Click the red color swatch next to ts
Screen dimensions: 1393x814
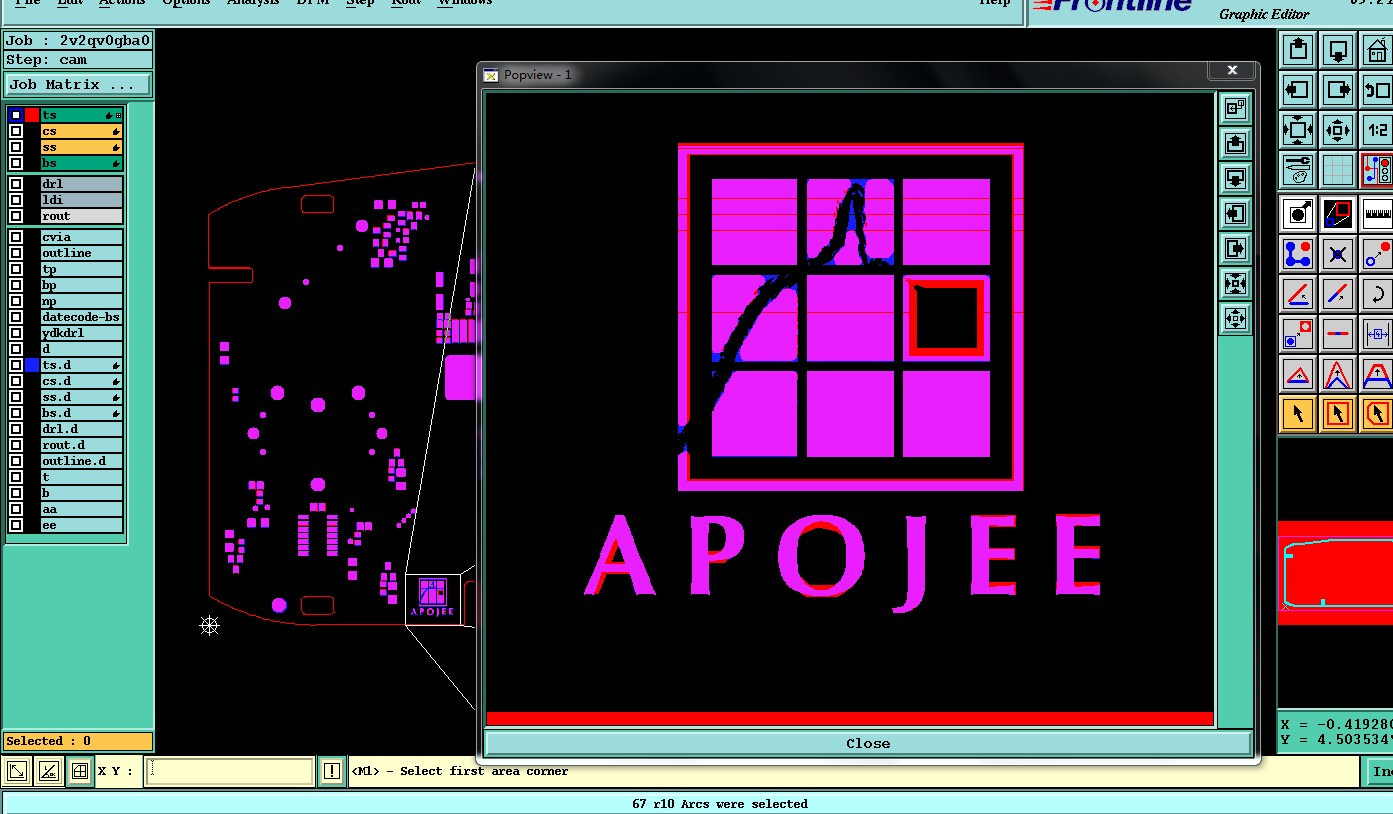(32, 115)
